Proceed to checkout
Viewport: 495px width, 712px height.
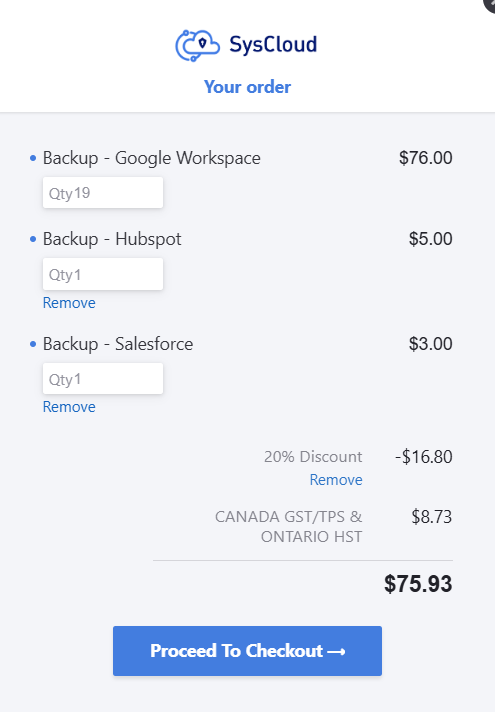coord(248,651)
